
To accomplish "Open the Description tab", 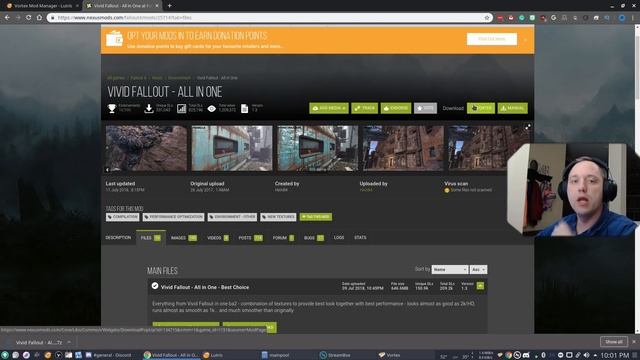I will pyautogui.click(x=118, y=238).
